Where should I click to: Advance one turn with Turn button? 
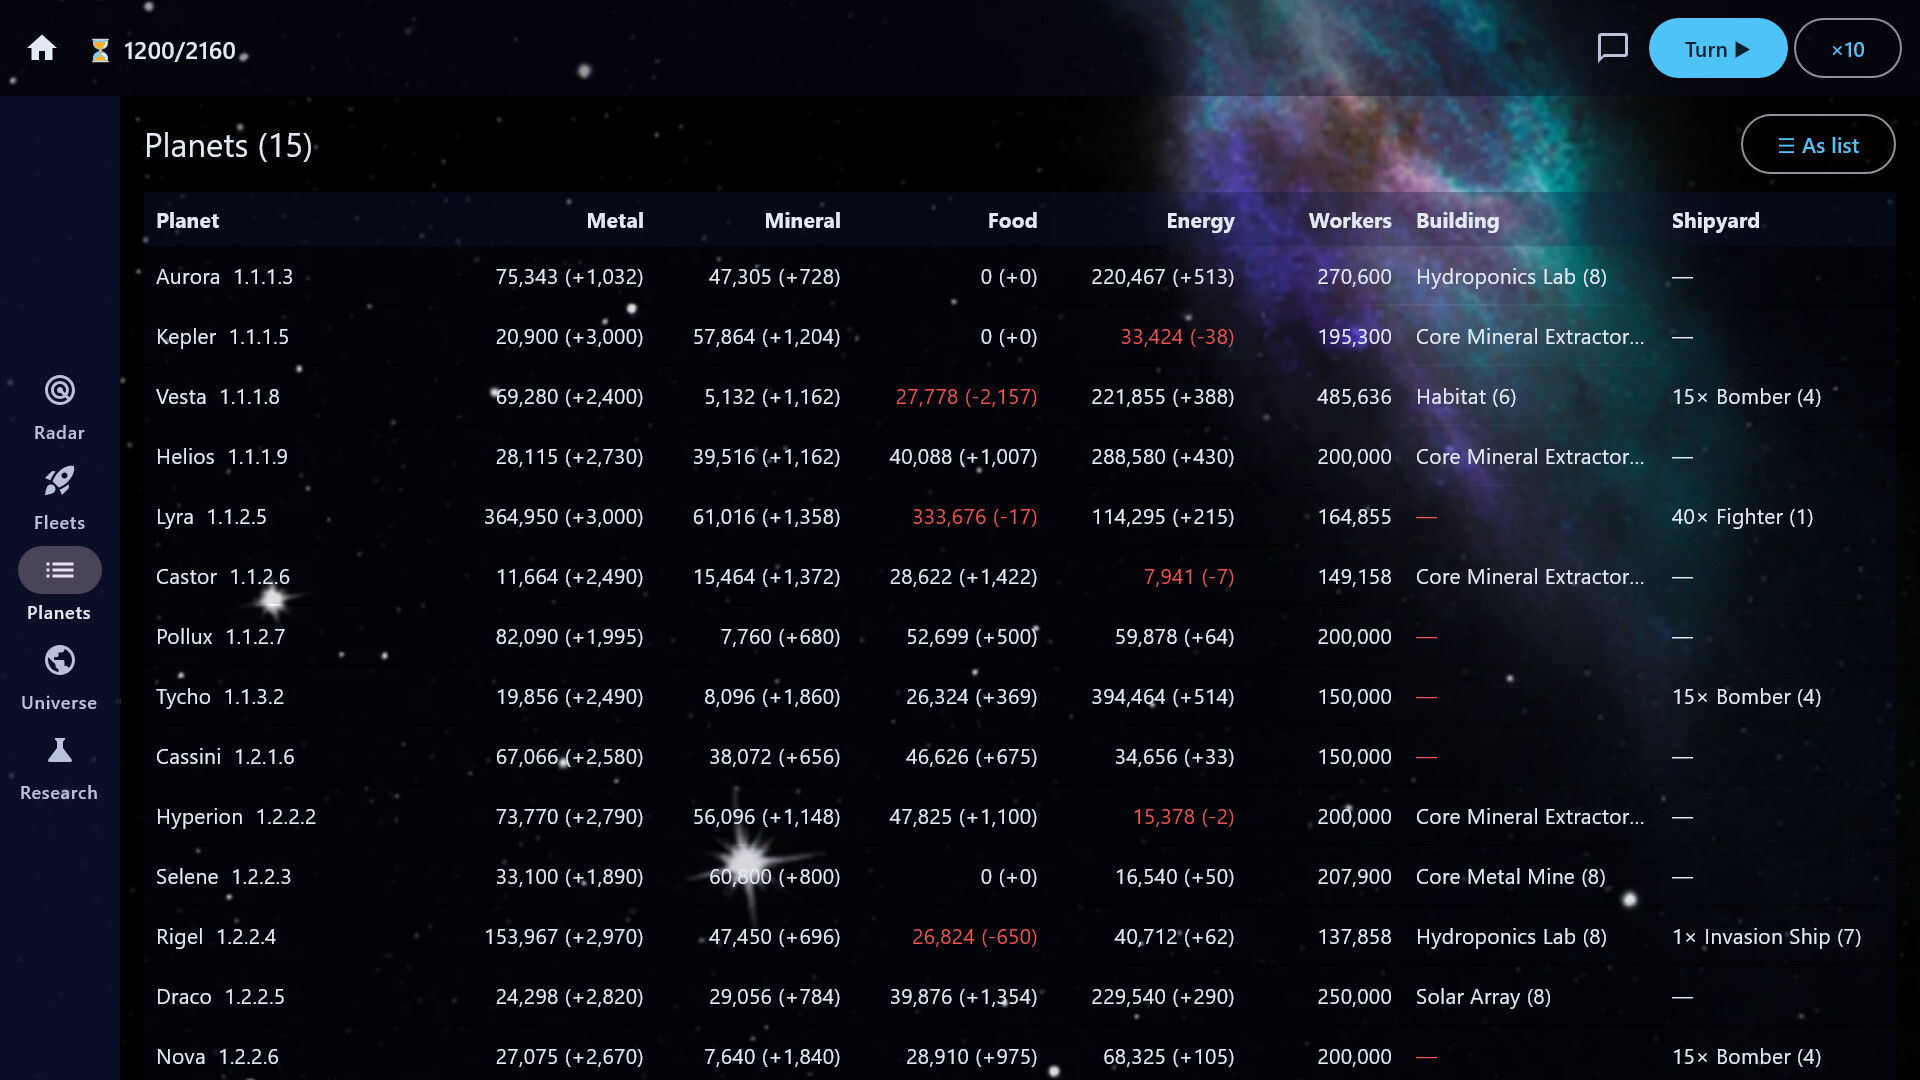click(1717, 49)
